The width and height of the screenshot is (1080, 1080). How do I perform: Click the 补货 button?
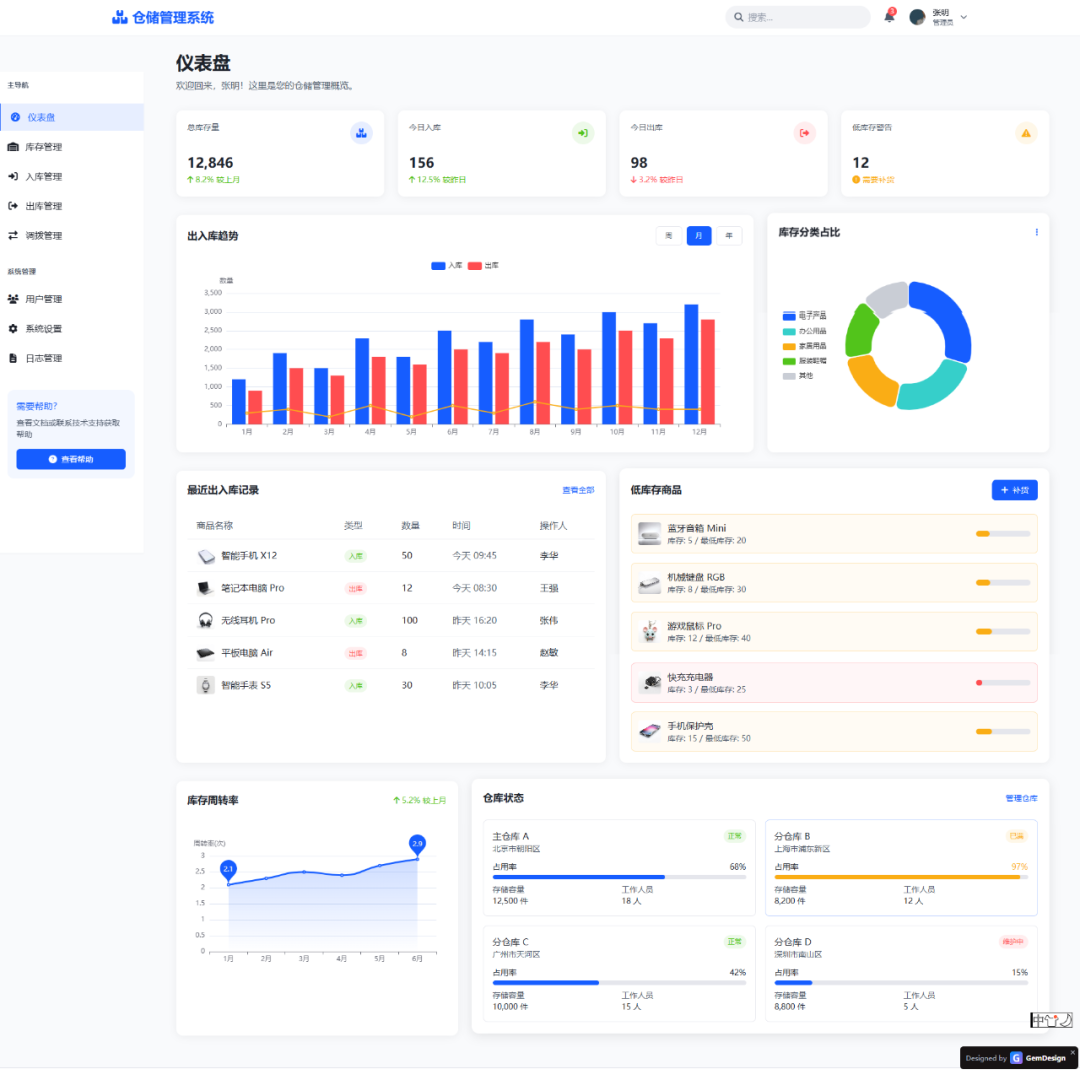[x=1015, y=490]
